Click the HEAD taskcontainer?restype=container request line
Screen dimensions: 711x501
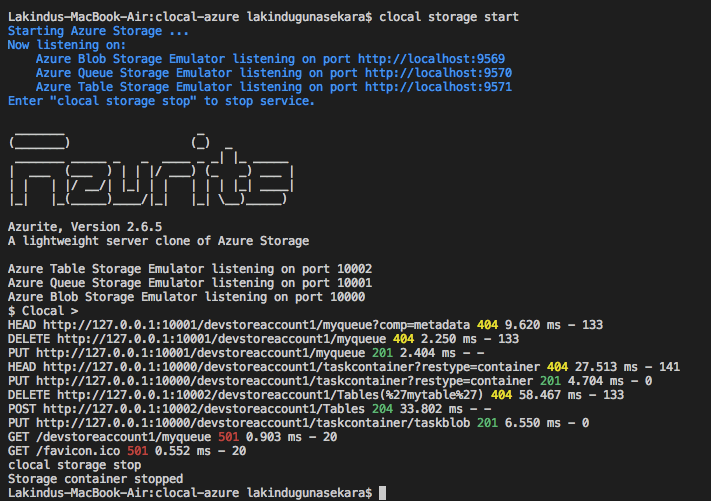[344, 368]
